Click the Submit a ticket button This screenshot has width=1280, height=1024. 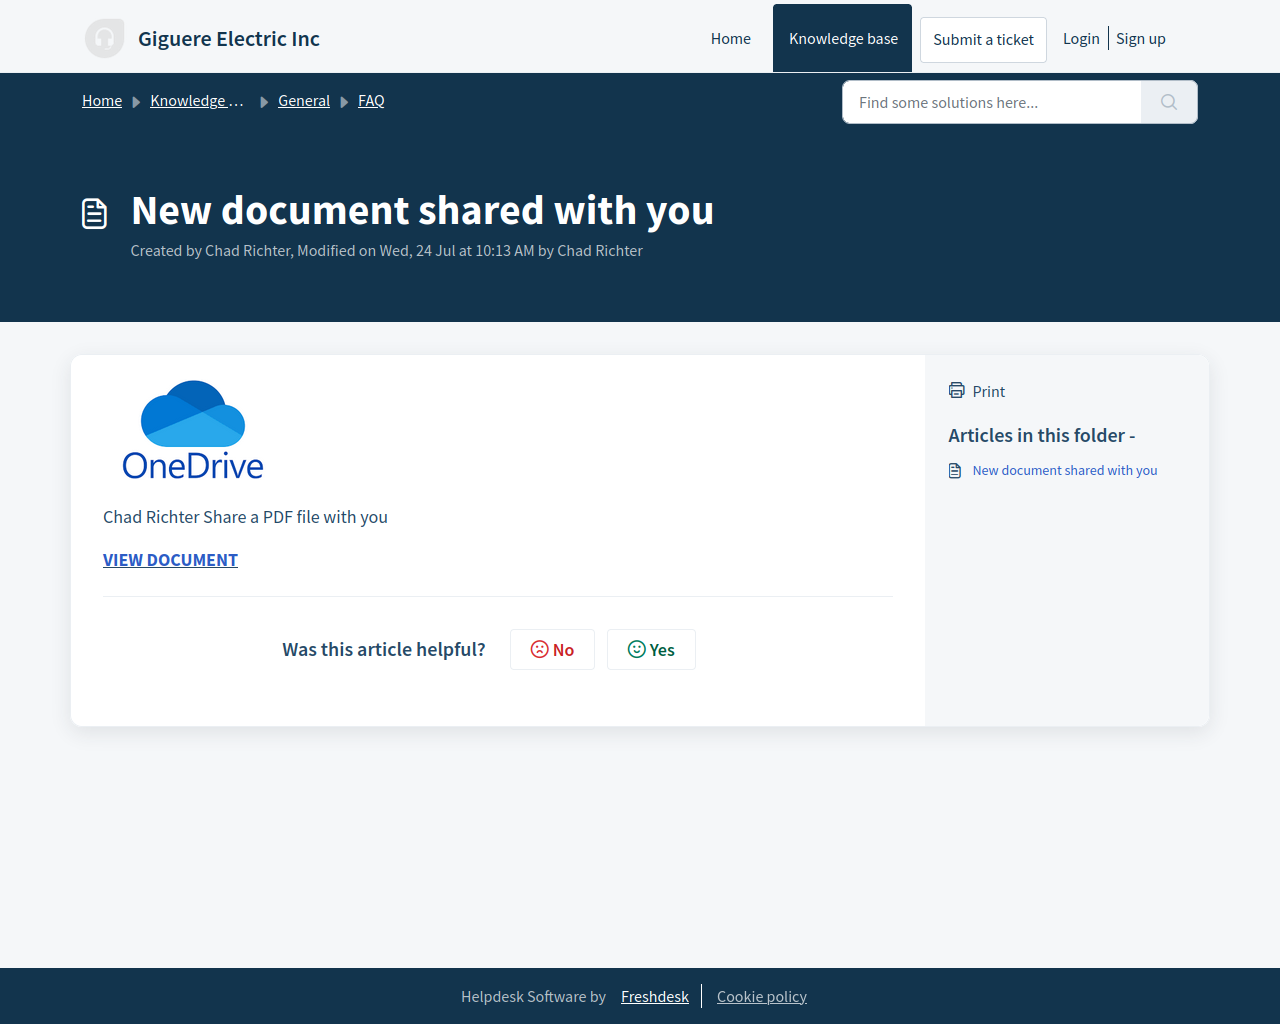[984, 40]
